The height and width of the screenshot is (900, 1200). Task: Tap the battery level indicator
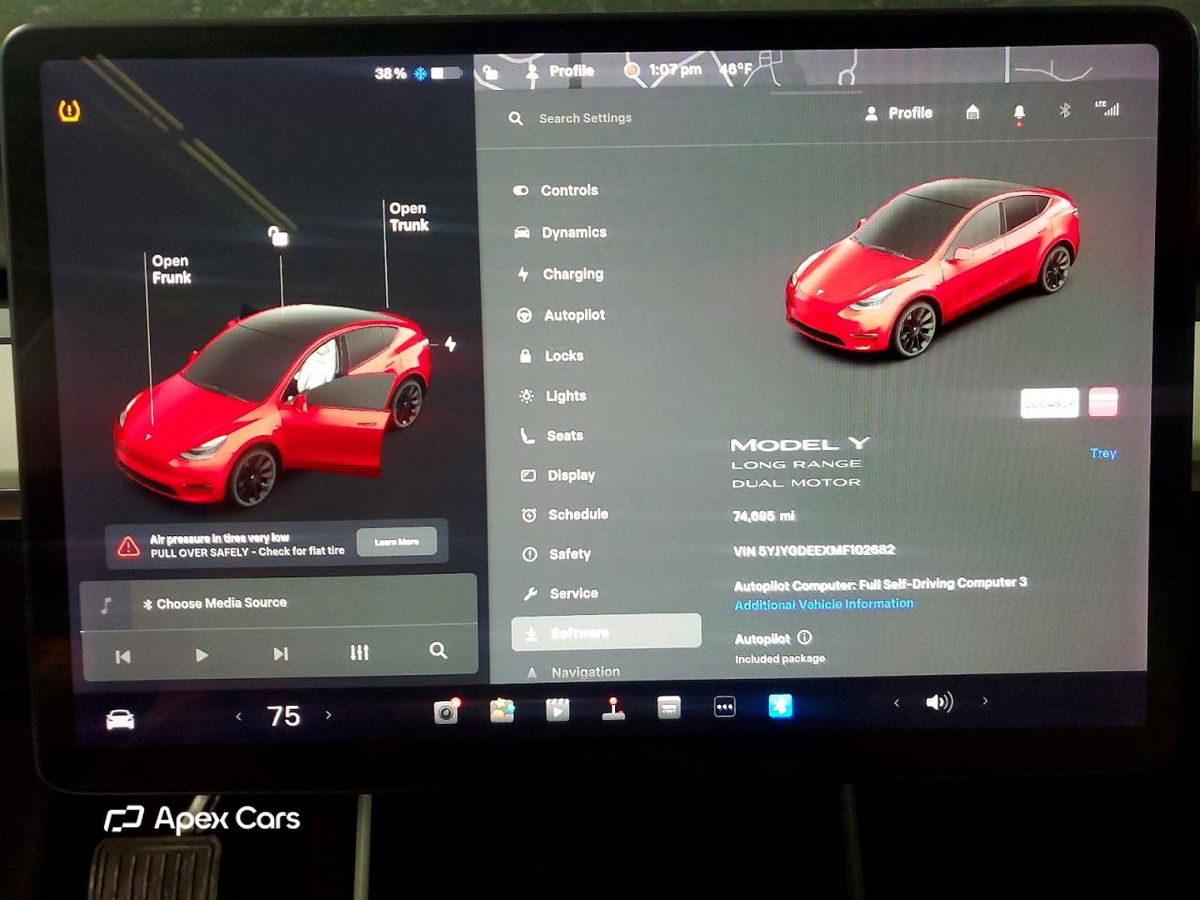[446, 73]
